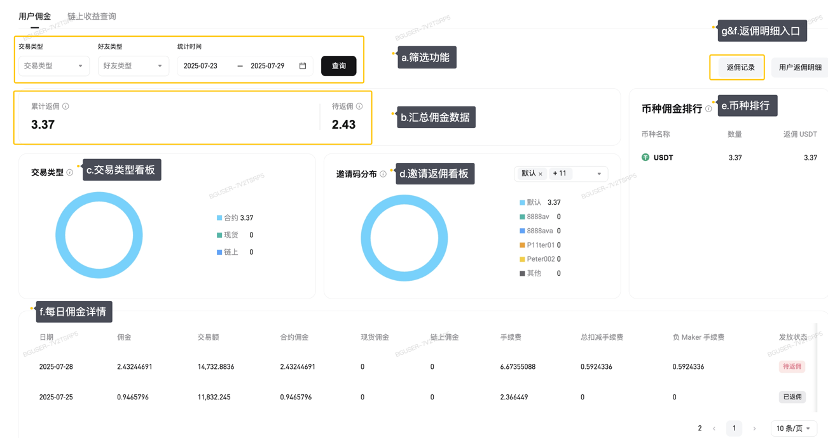Click the 发放状态 column header
This screenshot has width=828, height=438.
(793, 337)
